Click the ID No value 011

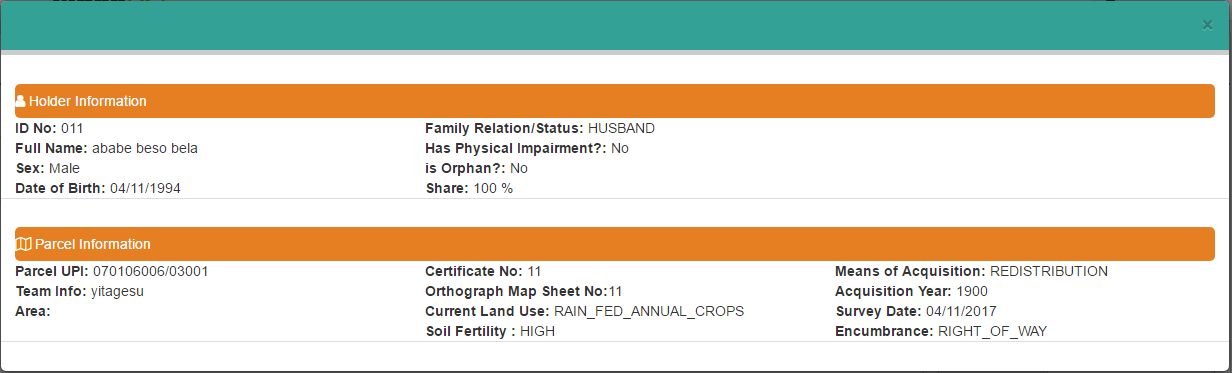(x=72, y=128)
